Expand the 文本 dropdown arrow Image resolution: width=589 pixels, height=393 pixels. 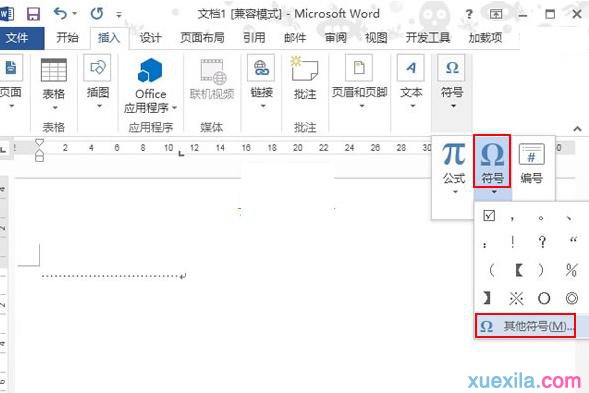[x=412, y=106]
